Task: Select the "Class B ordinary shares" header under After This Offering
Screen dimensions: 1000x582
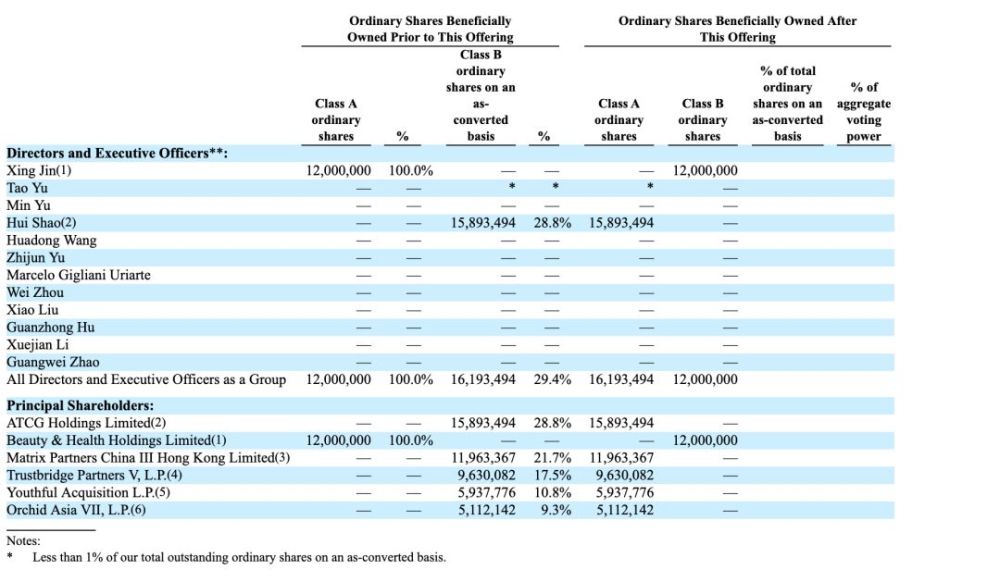Action: (x=702, y=120)
